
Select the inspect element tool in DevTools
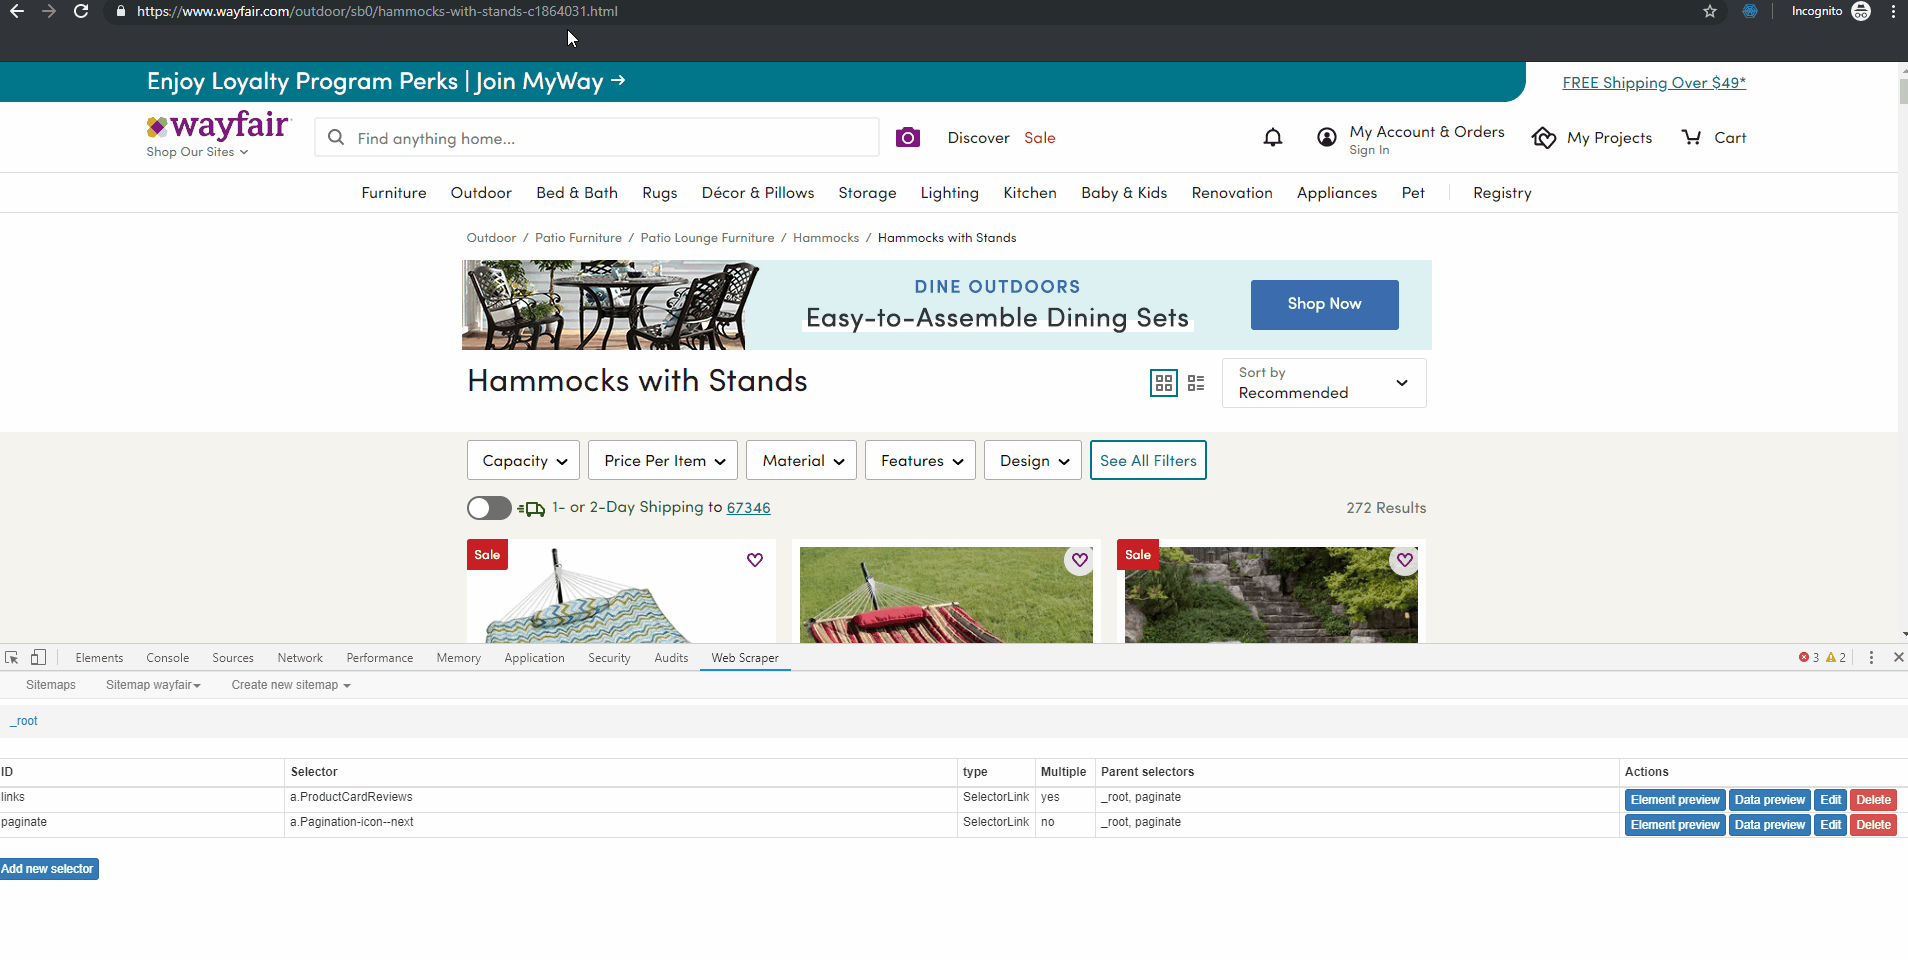(11, 657)
